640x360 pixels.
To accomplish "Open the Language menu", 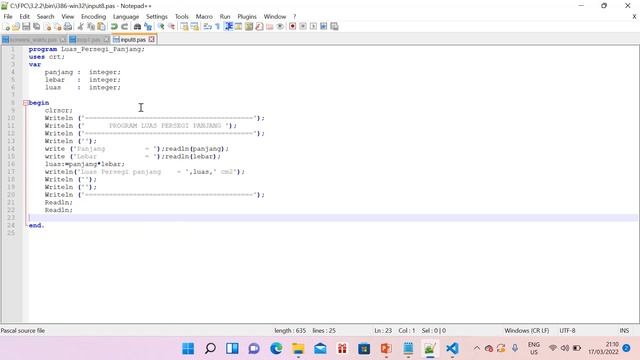I will (x=126, y=17).
